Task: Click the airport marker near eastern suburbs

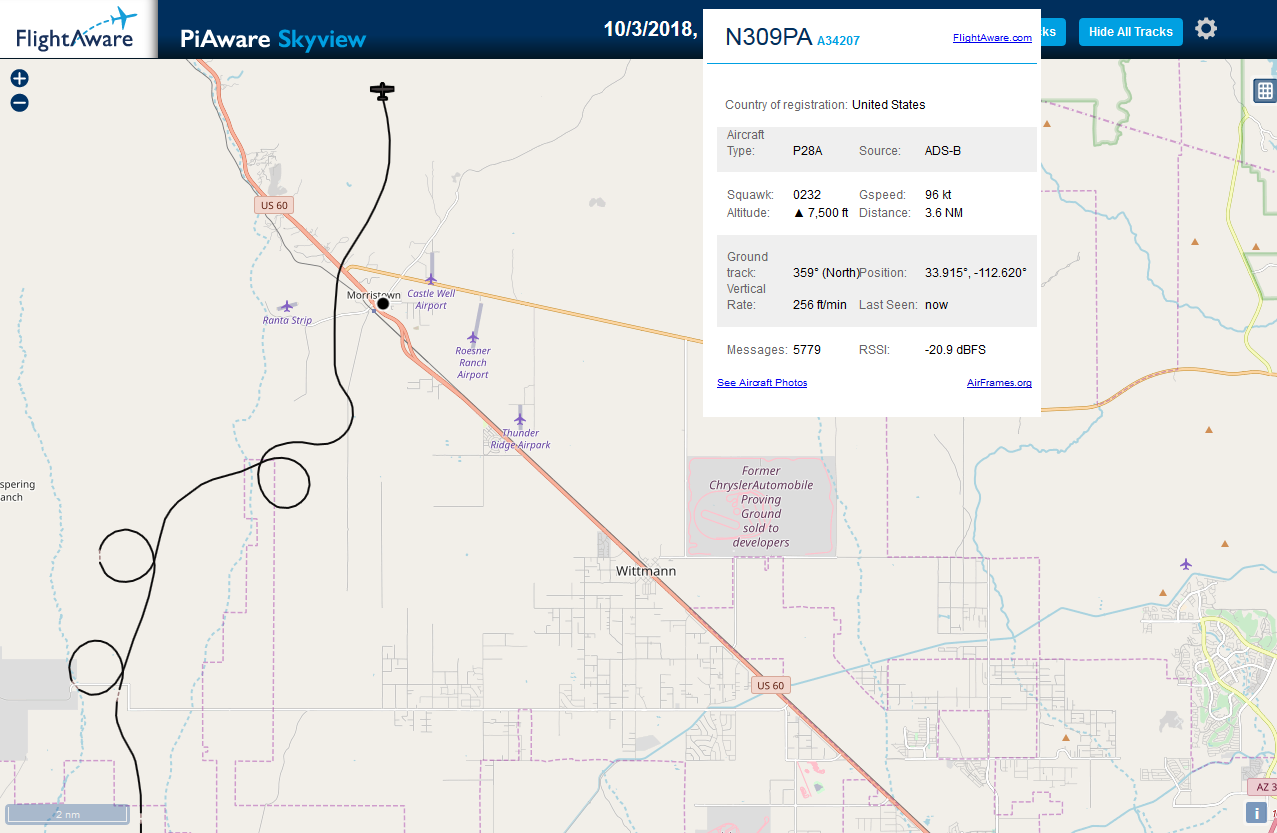Action: coord(1186,564)
